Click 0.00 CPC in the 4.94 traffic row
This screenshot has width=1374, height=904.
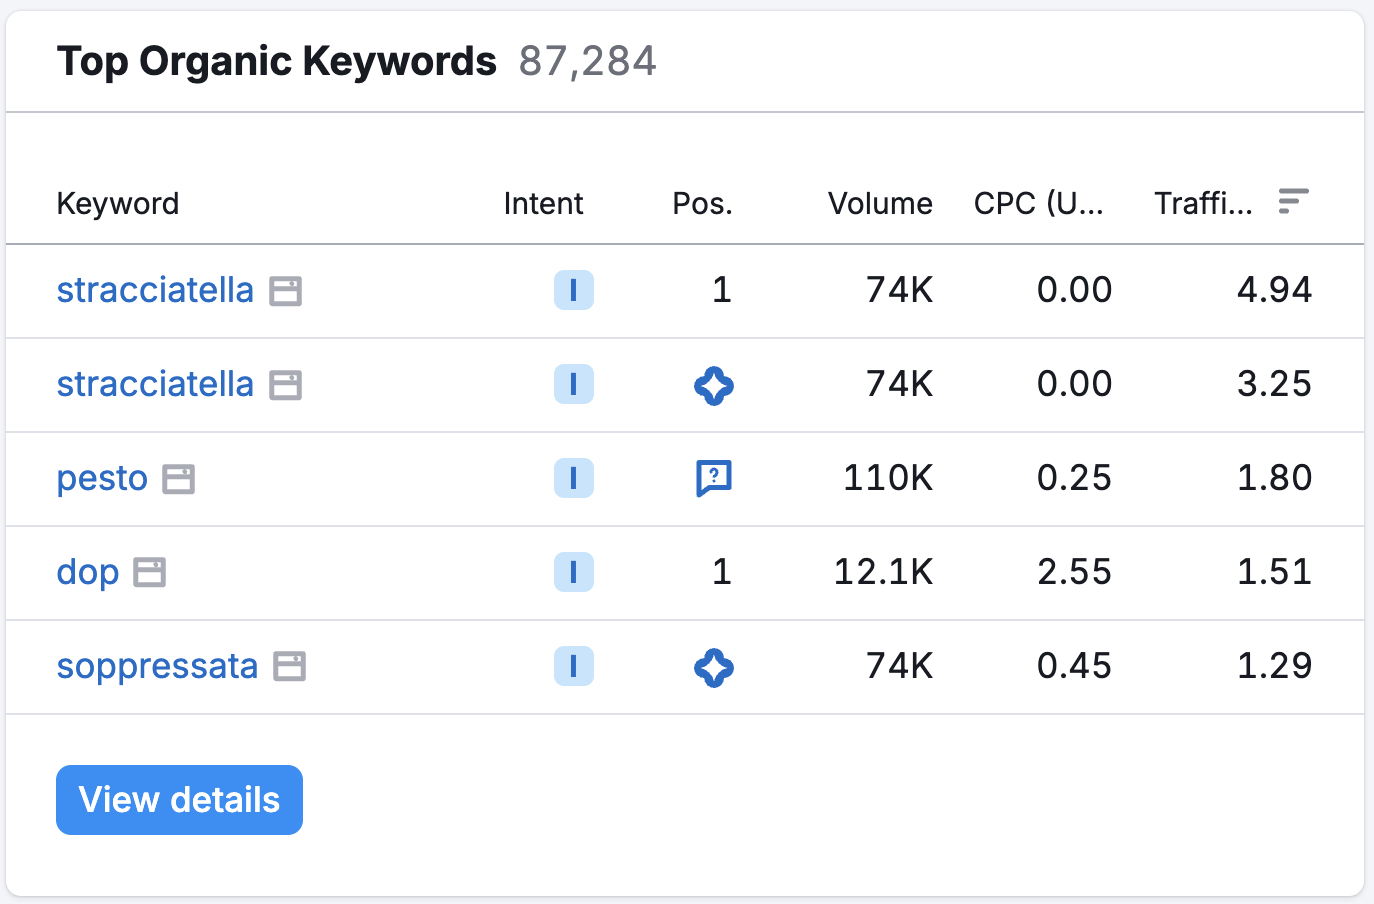(x=1074, y=290)
